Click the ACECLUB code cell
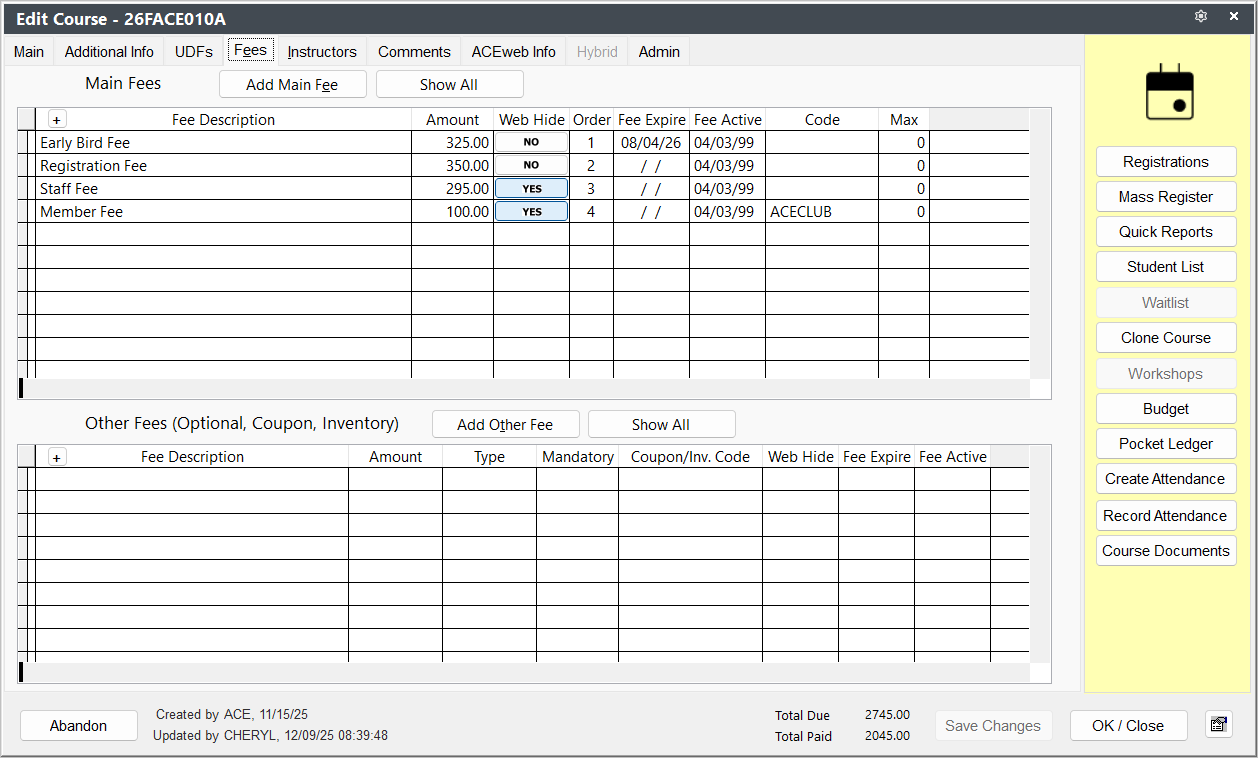The width and height of the screenshot is (1258, 758). (822, 212)
